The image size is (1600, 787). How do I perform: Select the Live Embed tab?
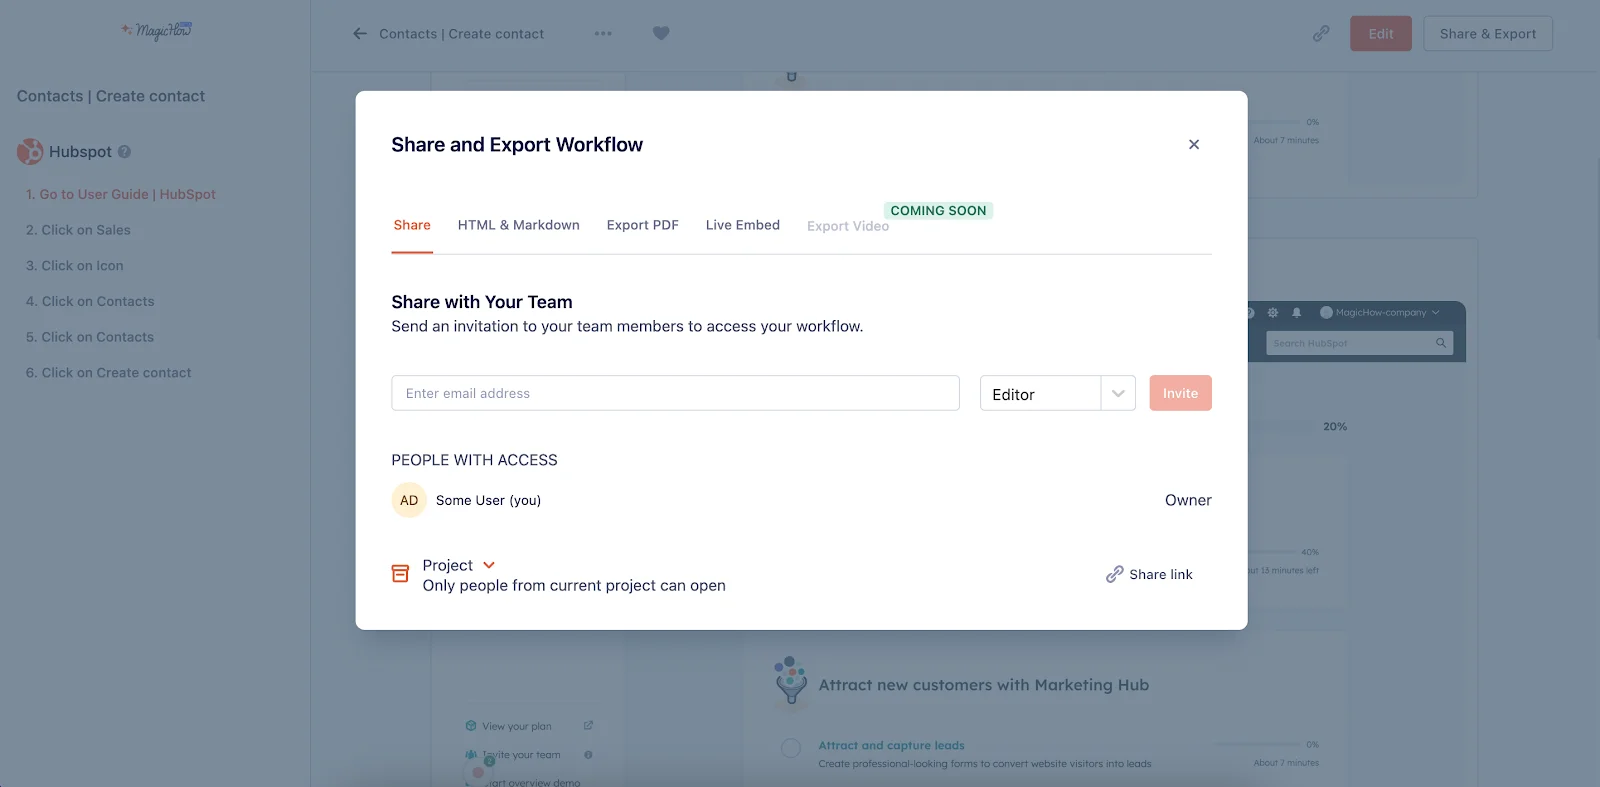click(742, 225)
